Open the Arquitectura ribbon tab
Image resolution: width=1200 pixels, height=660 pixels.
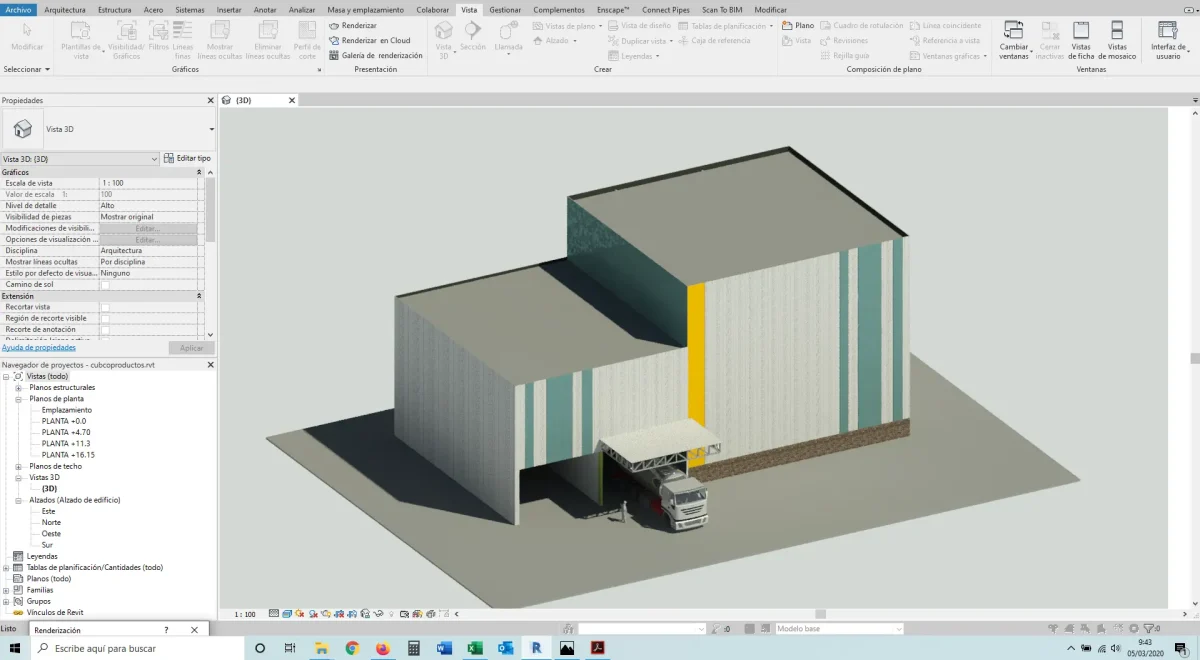pos(65,9)
